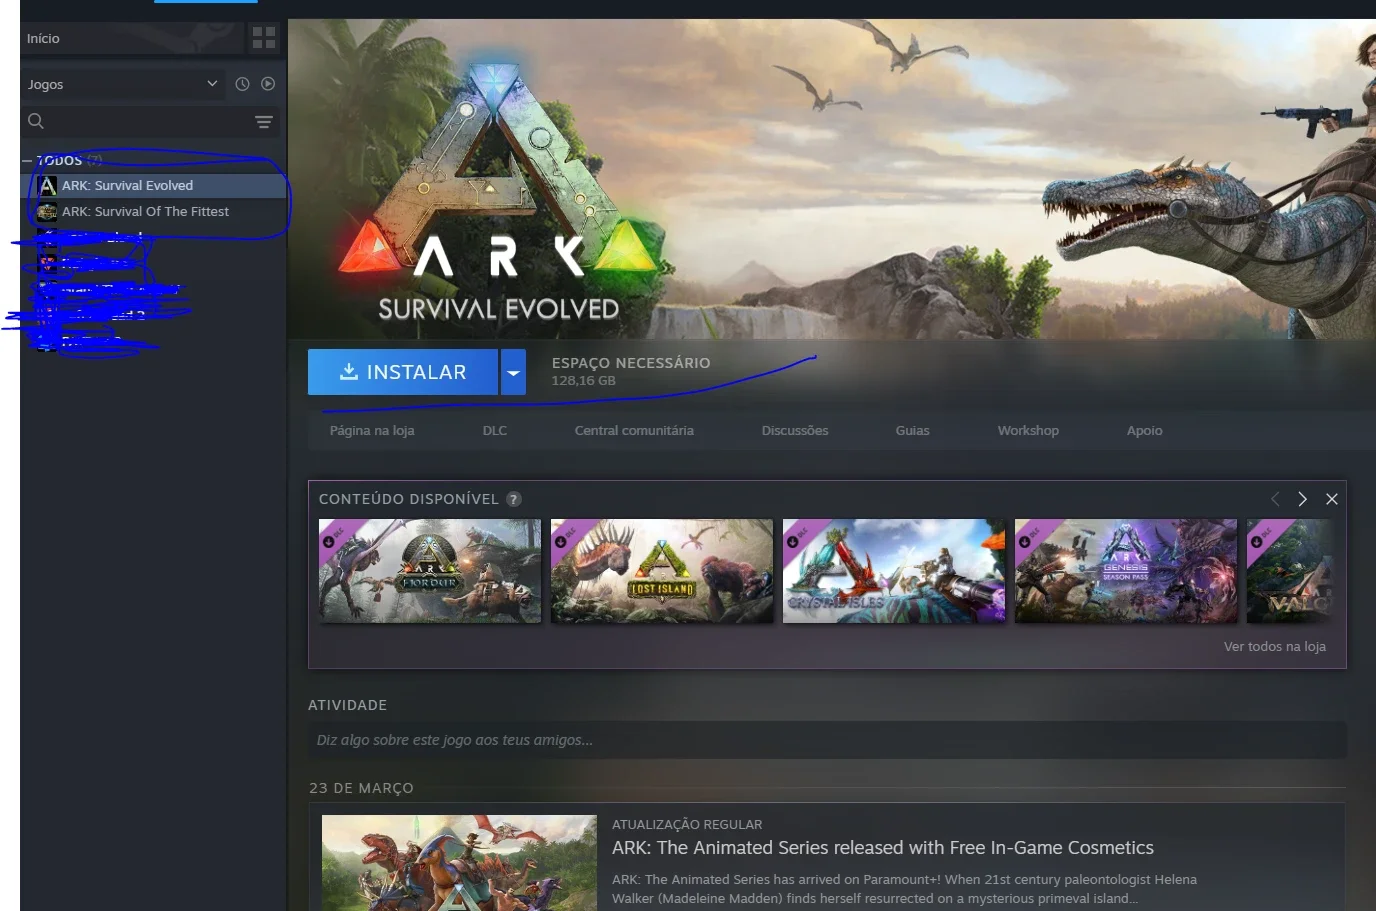Image resolution: width=1376 pixels, height=911 pixels.
Task: Open the Guias tab
Action: 913,430
